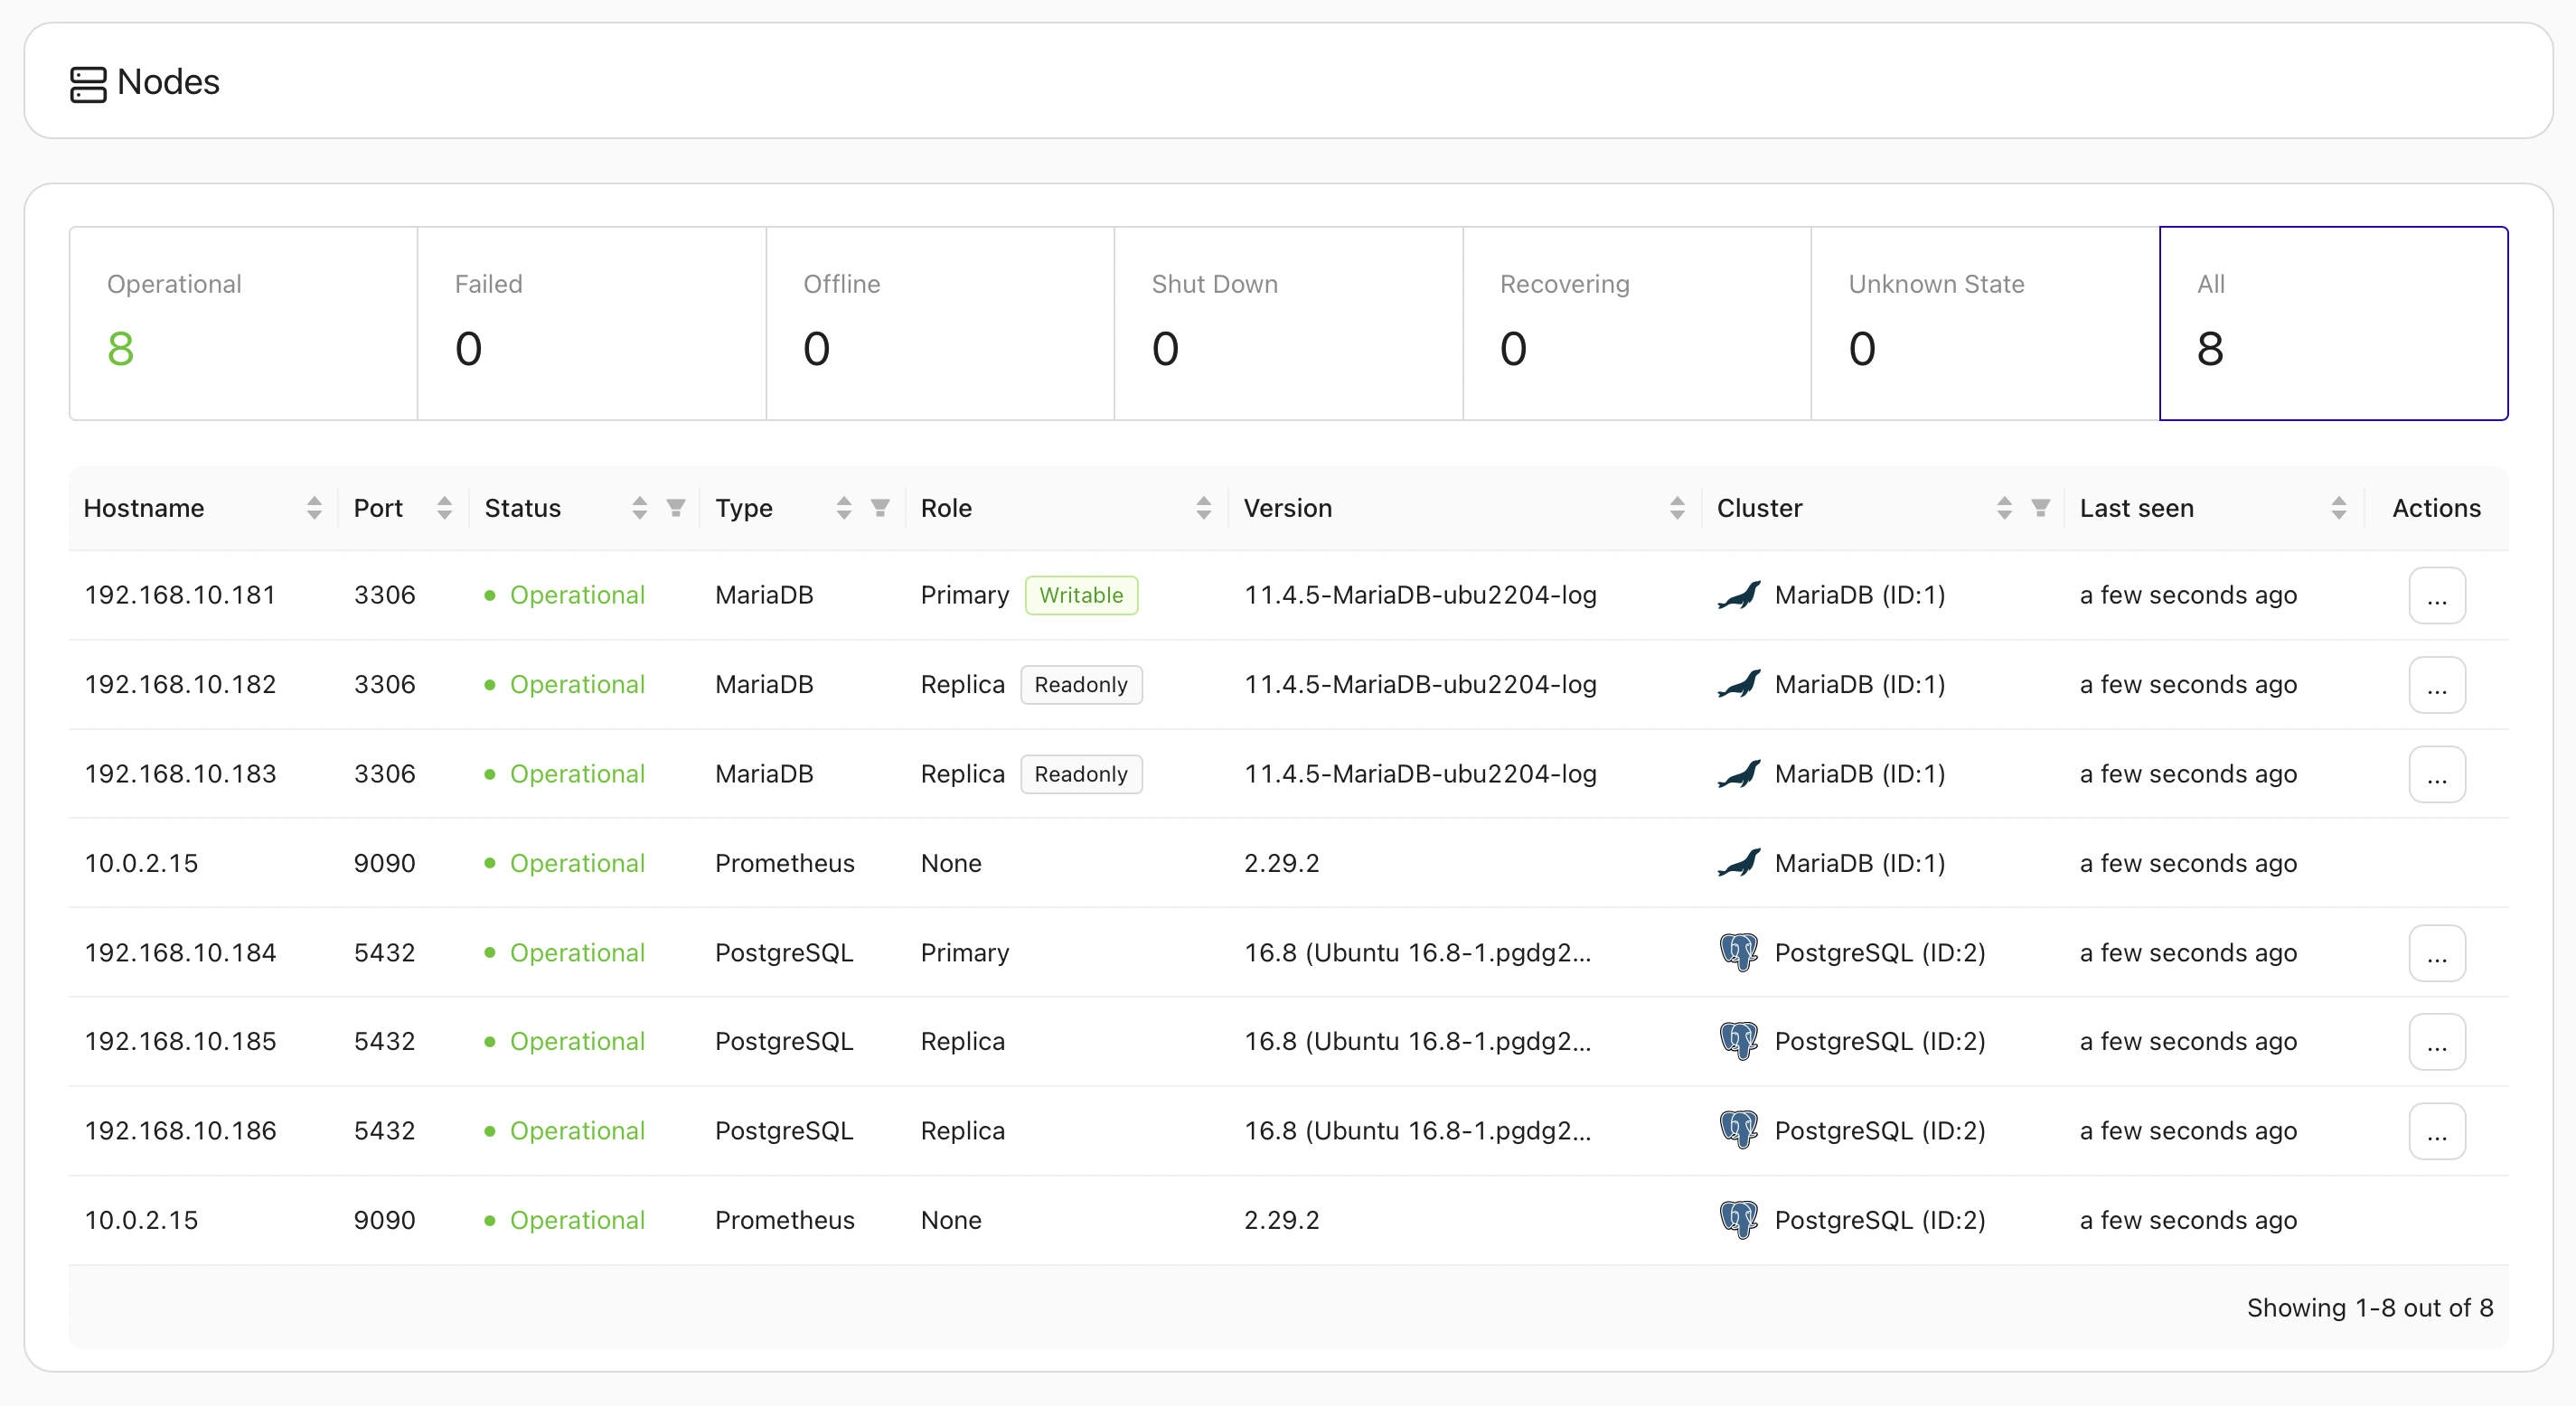Click the Nodes server icon in the header

pyautogui.click(x=88, y=84)
